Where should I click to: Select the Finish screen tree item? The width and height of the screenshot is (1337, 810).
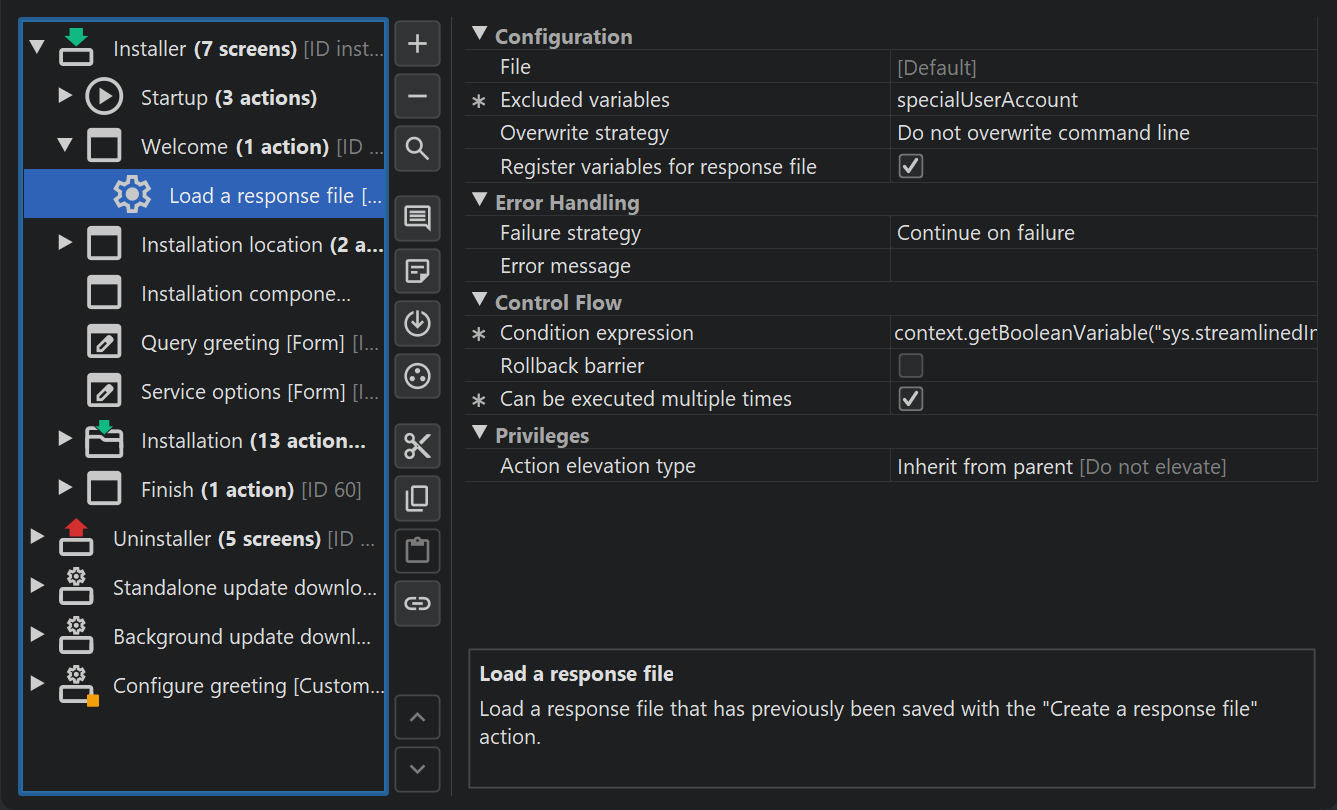pyautogui.click(x=166, y=490)
